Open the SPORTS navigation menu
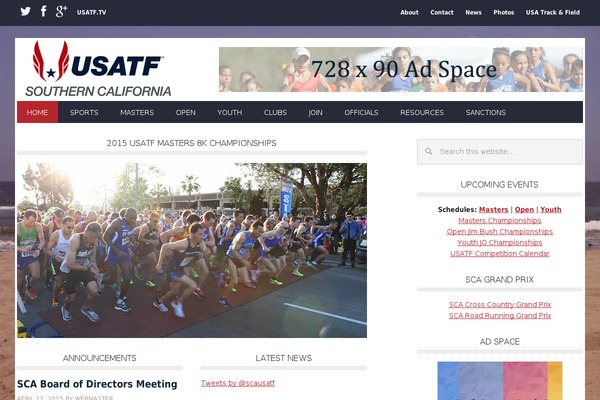The image size is (600, 400). click(84, 112)
